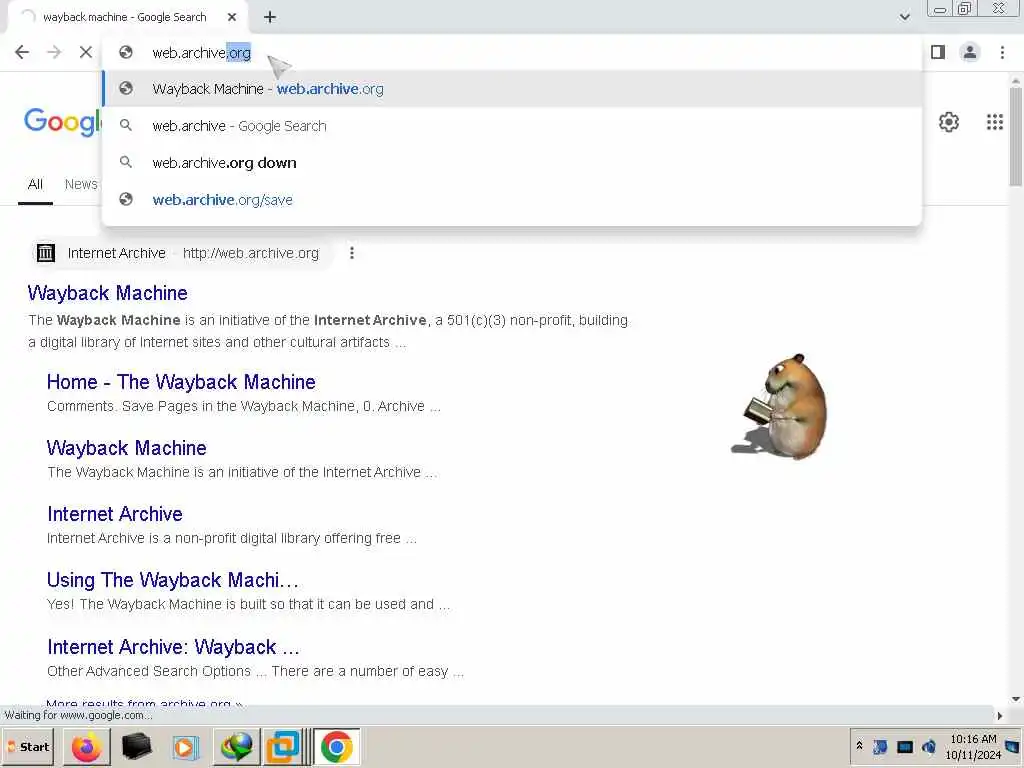Open the globe application taskbar icon
The height and width of the screenshot is (768, 1024).
click(236, 747)
